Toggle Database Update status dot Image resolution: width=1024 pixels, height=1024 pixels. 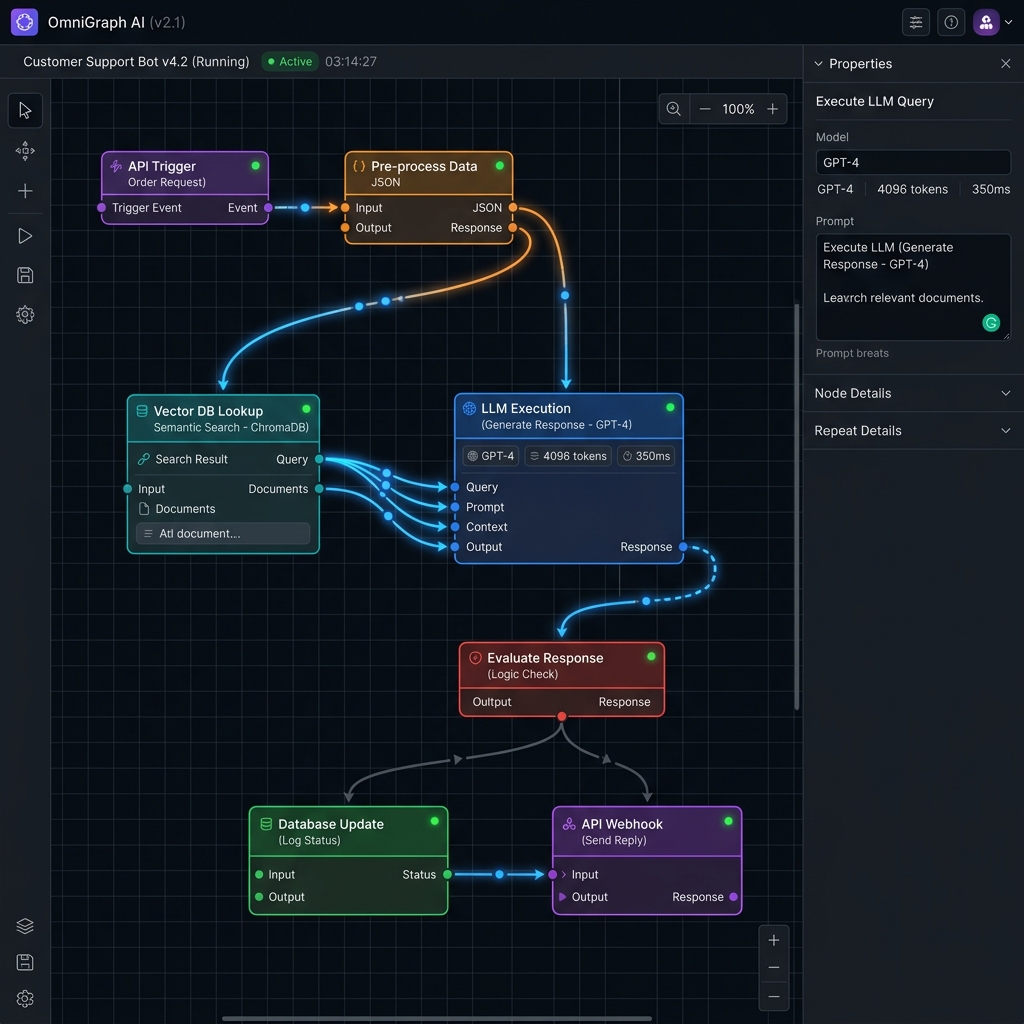(x=434, y=821)
